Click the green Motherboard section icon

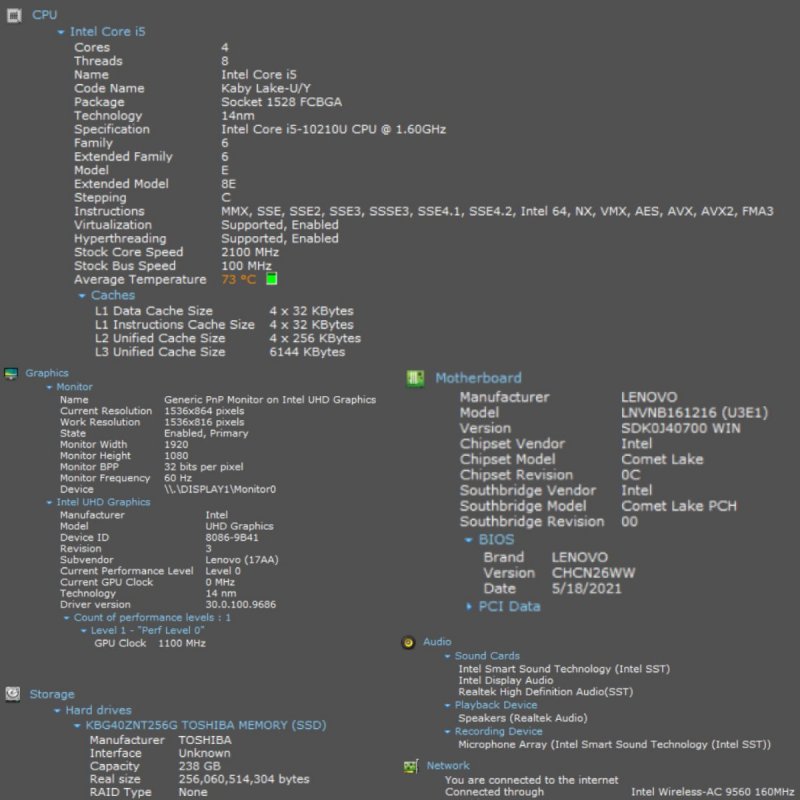415,378
